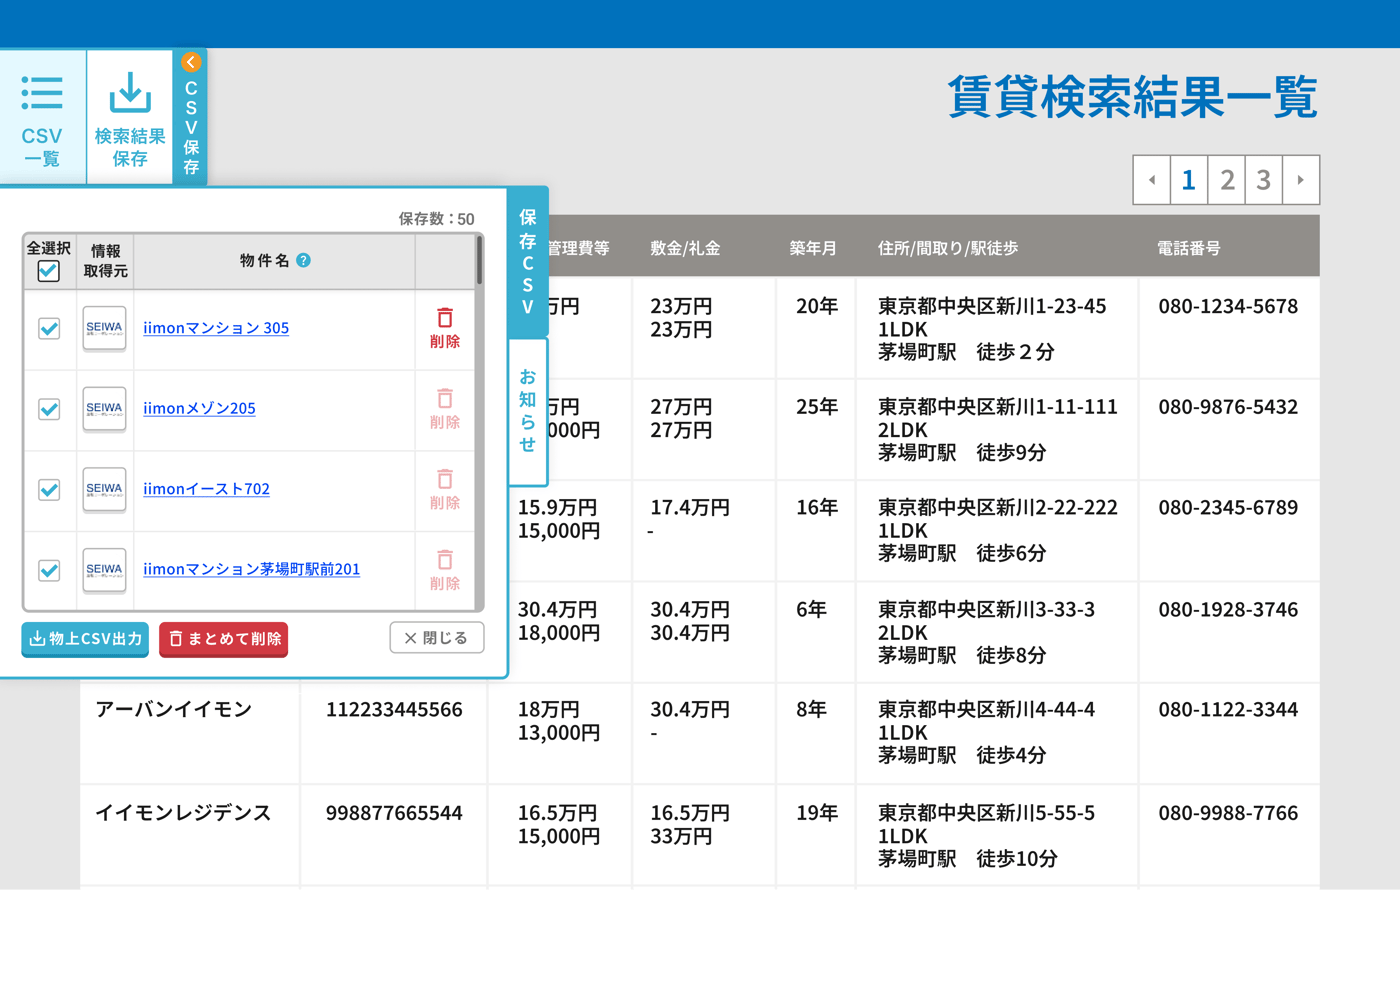Open the iimonマンション茅場町駅前201 link

coord(251,569)
